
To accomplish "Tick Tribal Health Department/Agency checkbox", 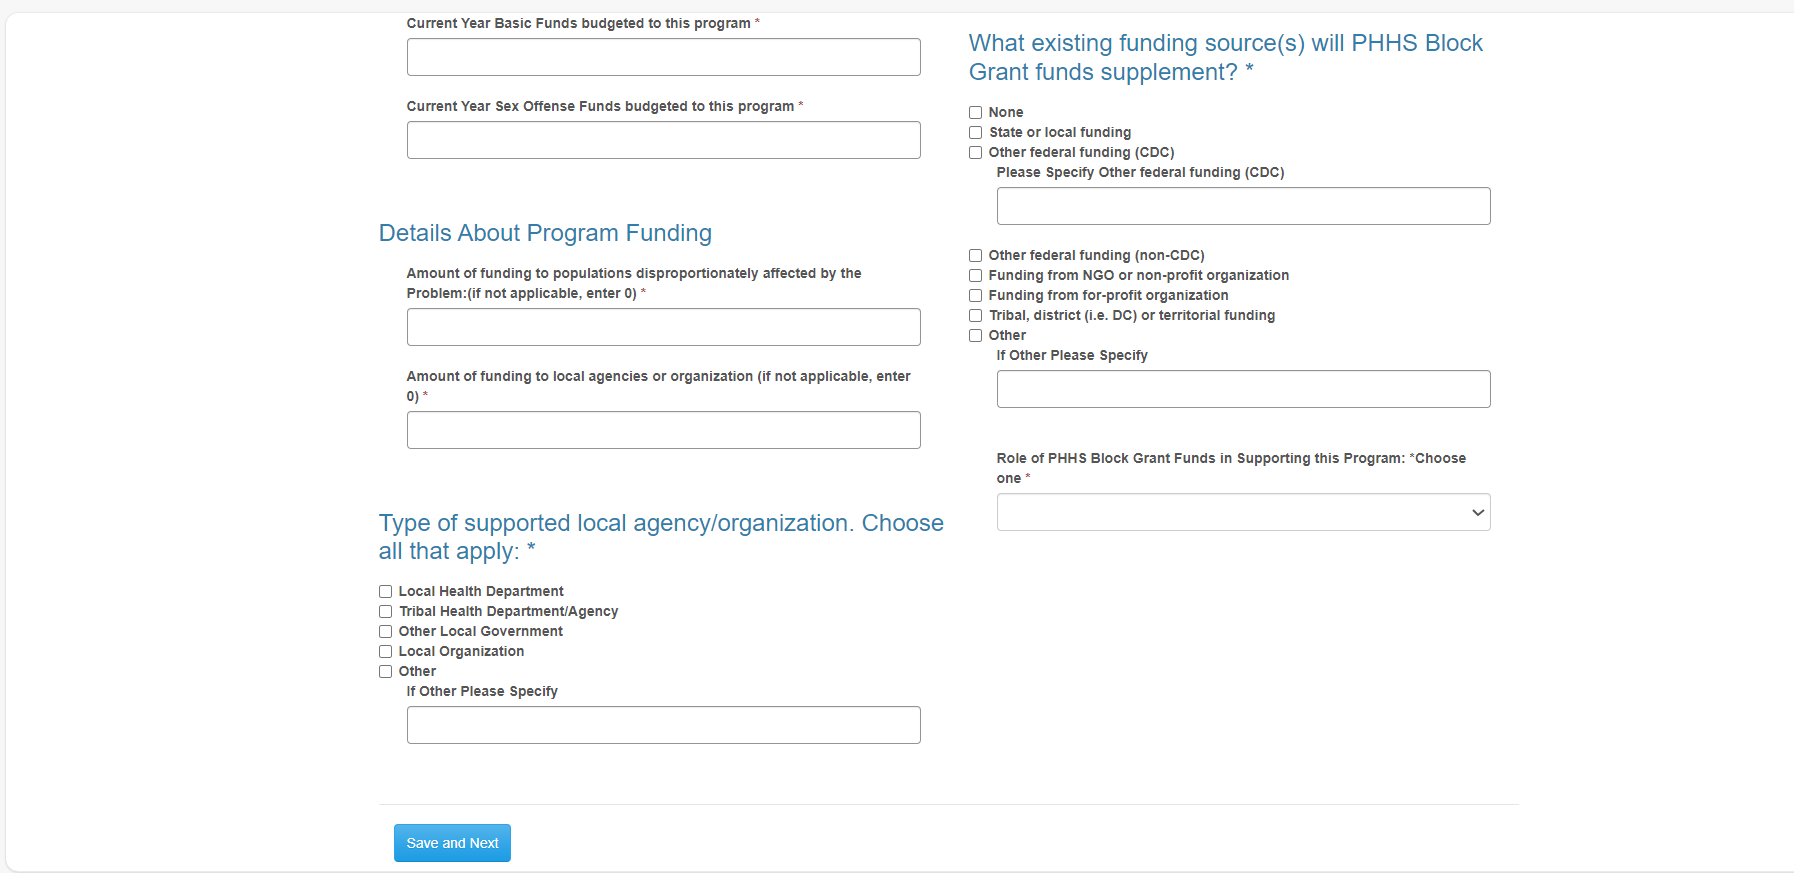I will 385,612.
